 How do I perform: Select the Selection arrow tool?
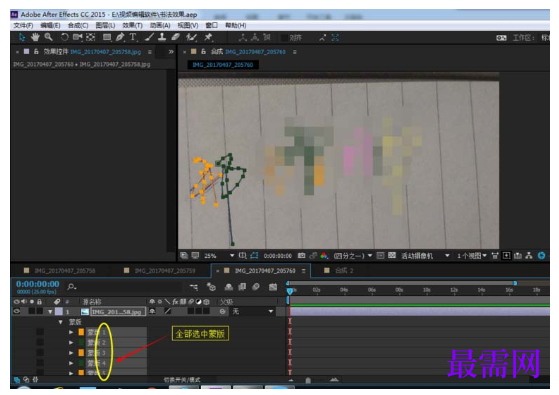tap(22, 37)
